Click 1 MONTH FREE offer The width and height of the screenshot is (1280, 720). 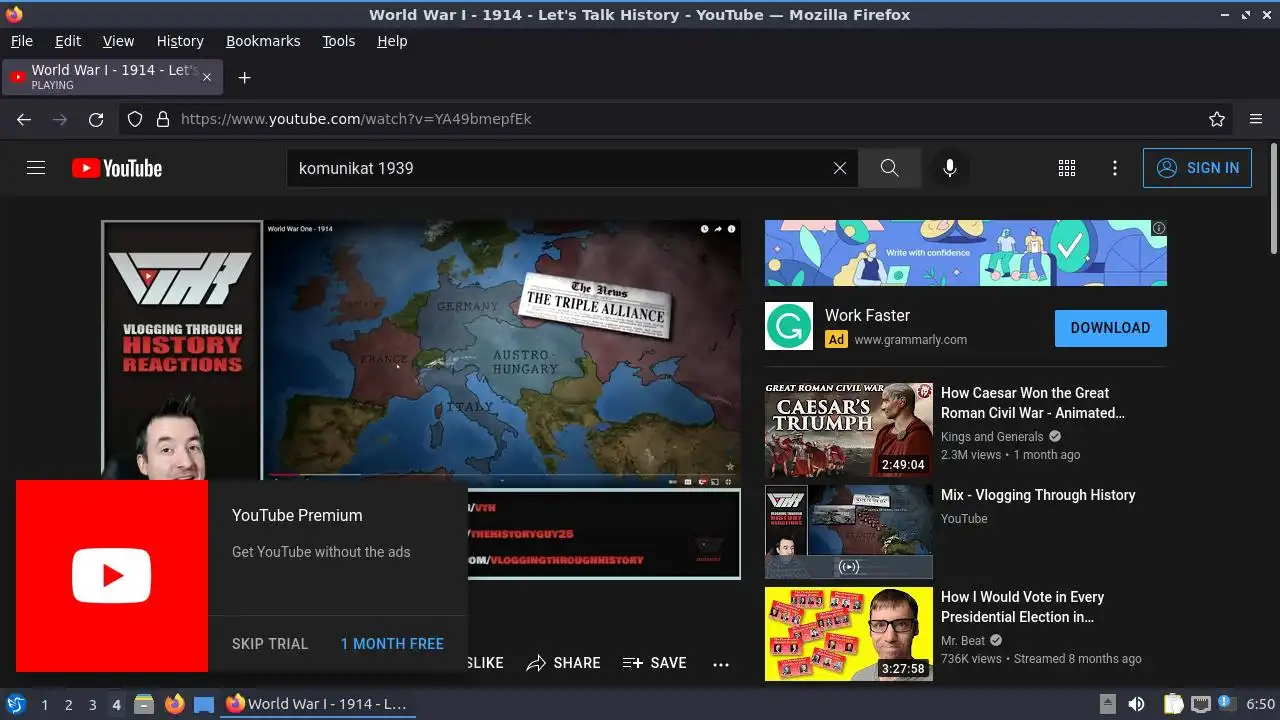[392, 644]
